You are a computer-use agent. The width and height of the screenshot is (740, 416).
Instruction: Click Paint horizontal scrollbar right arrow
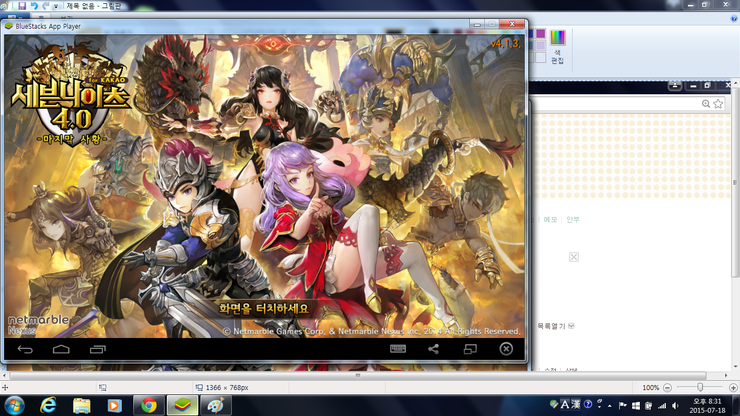point(726,376)
